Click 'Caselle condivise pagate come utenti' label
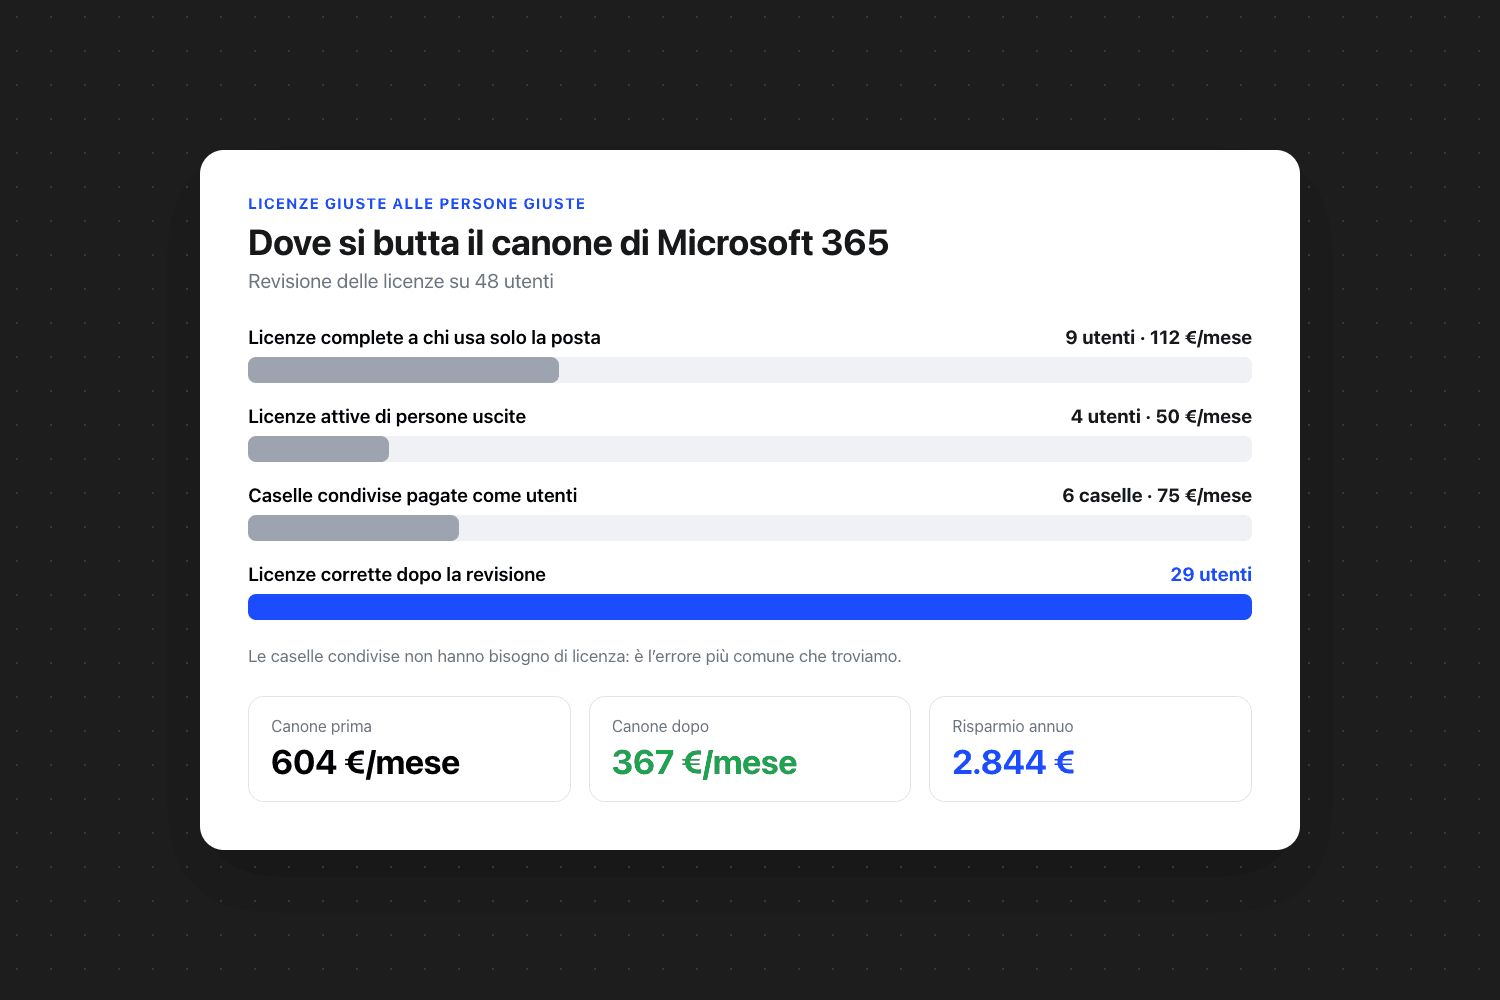 pyautogui.click(x=413, y=496)
